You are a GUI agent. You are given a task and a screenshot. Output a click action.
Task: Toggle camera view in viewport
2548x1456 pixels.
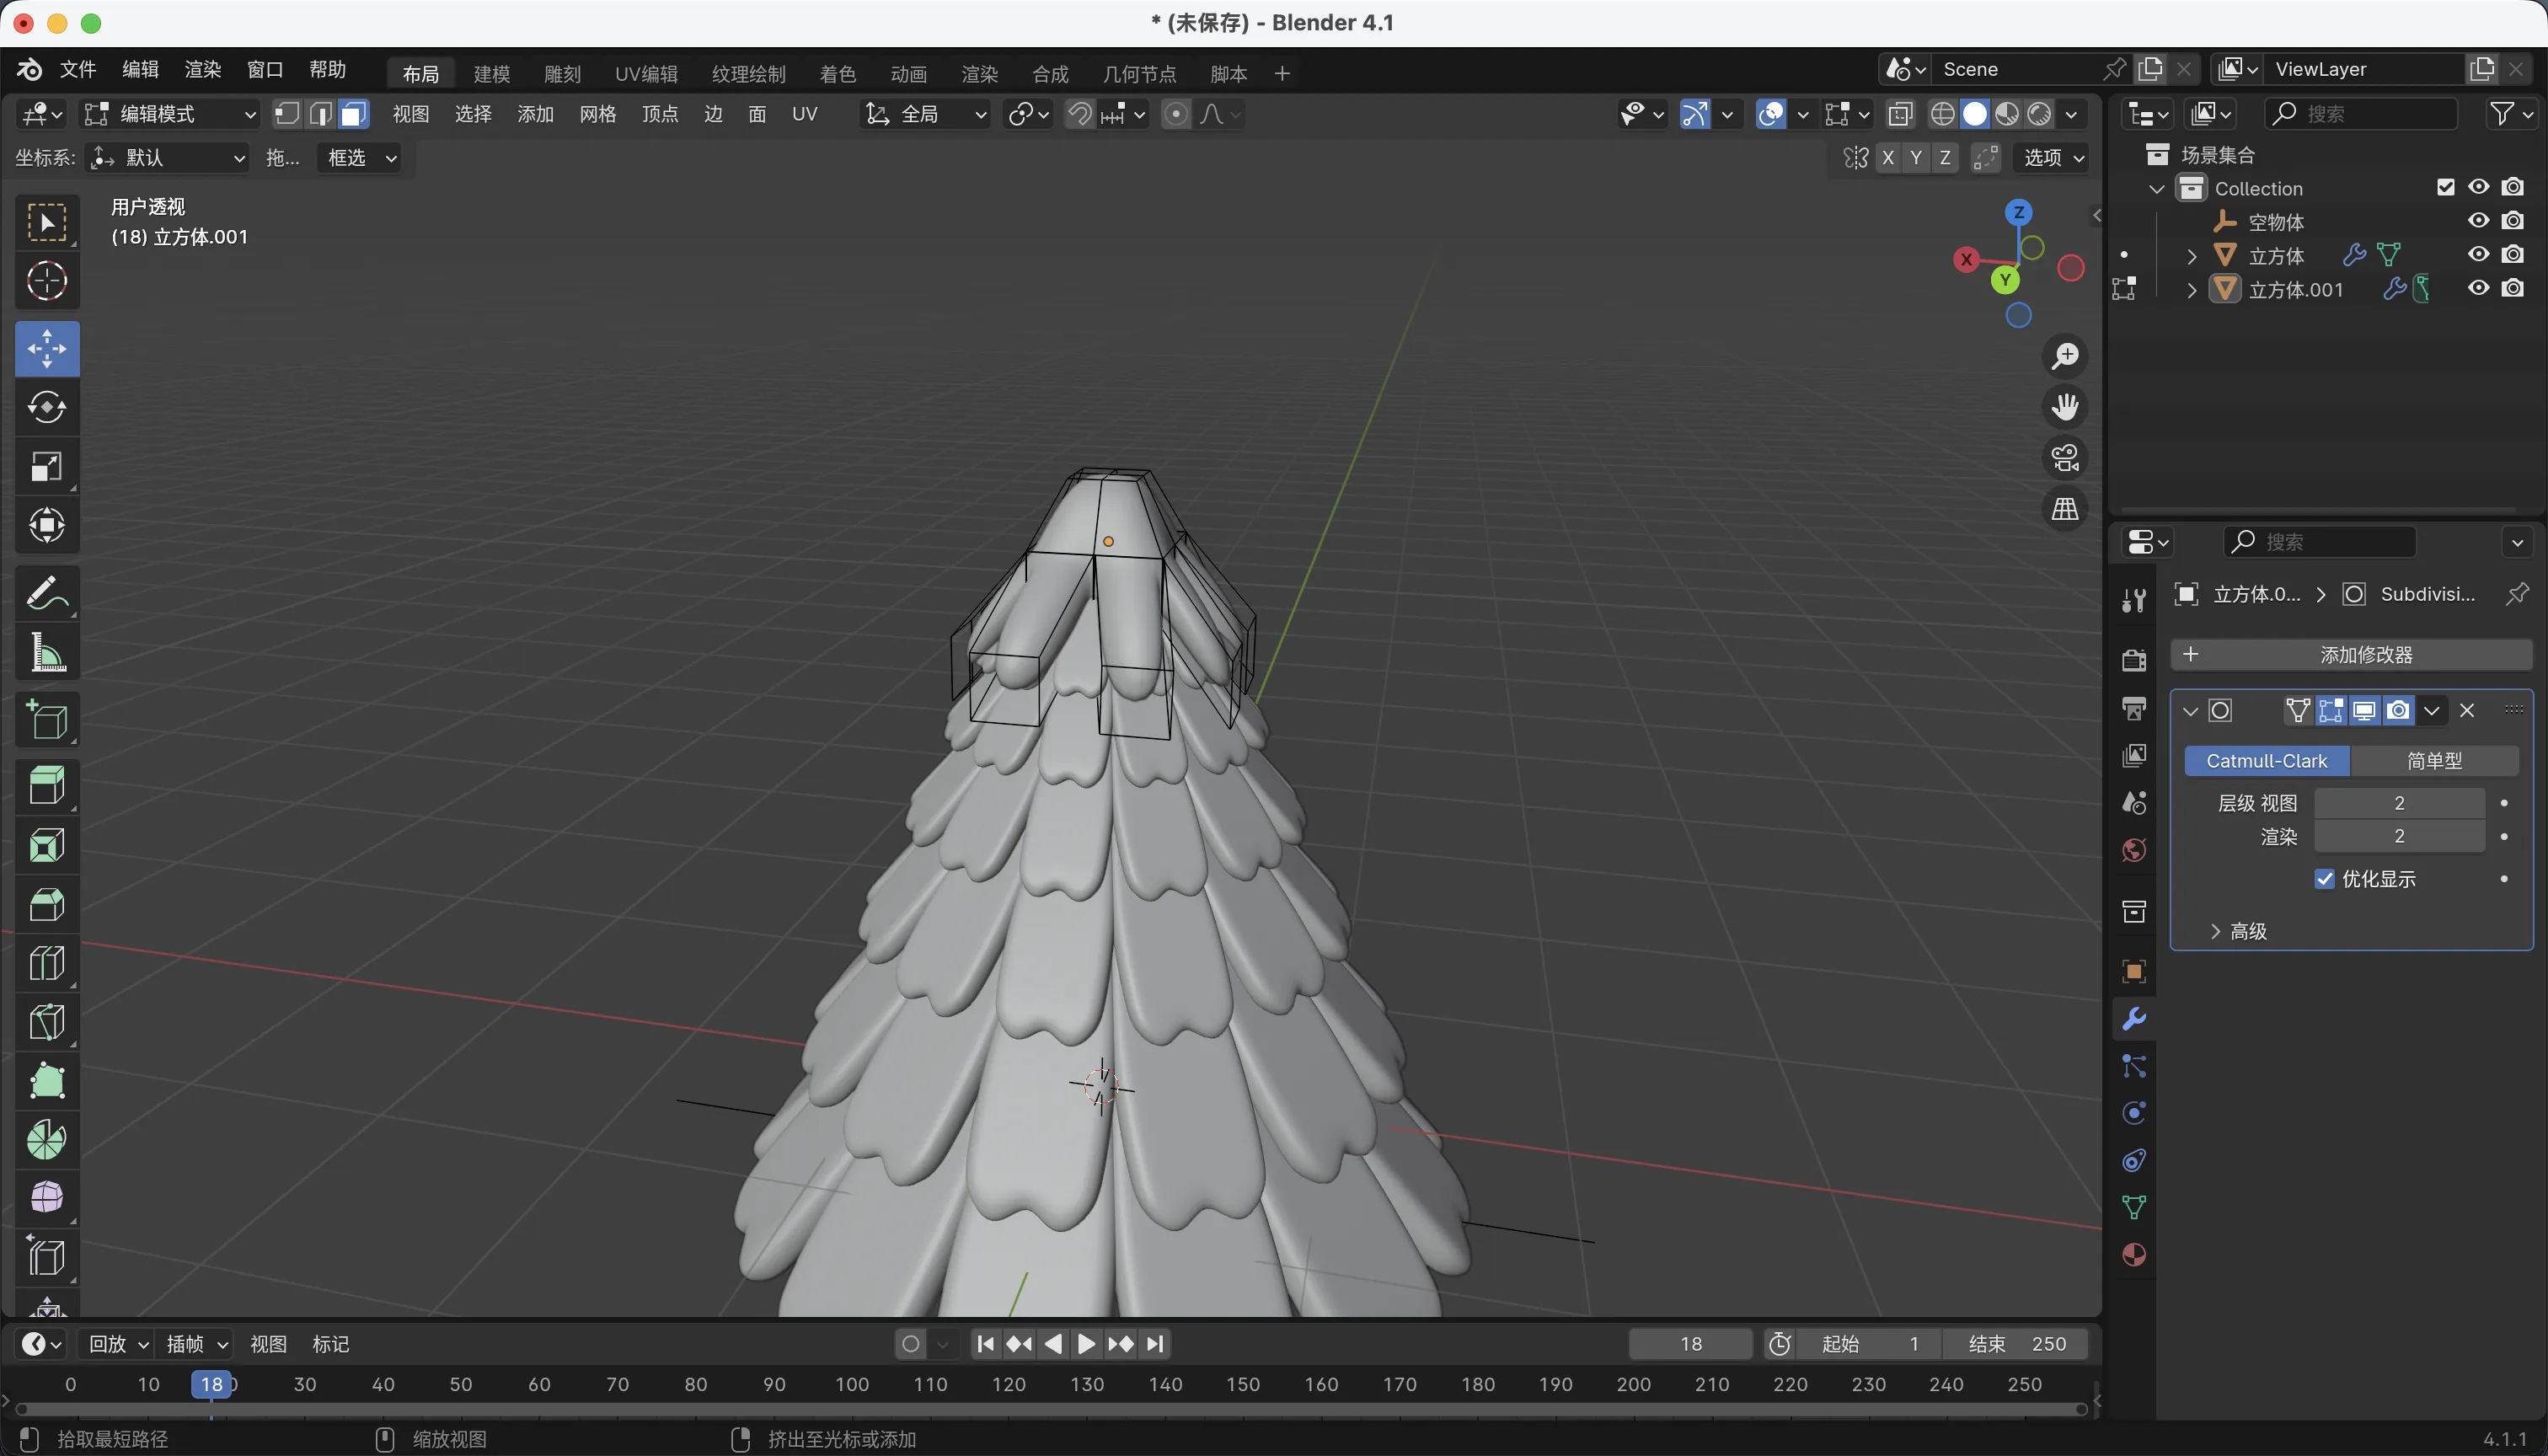(2065, 458)
